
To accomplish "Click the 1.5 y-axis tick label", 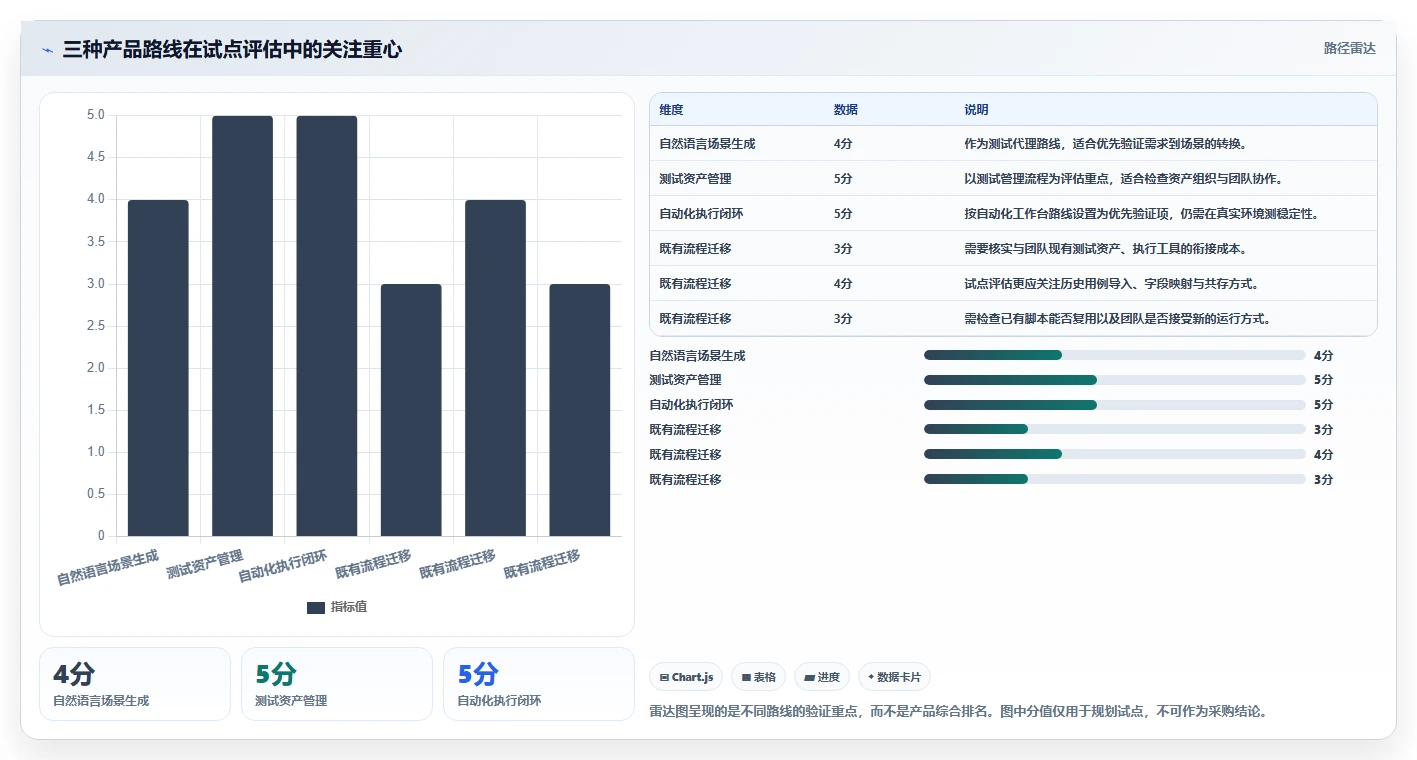I will 96,410.
